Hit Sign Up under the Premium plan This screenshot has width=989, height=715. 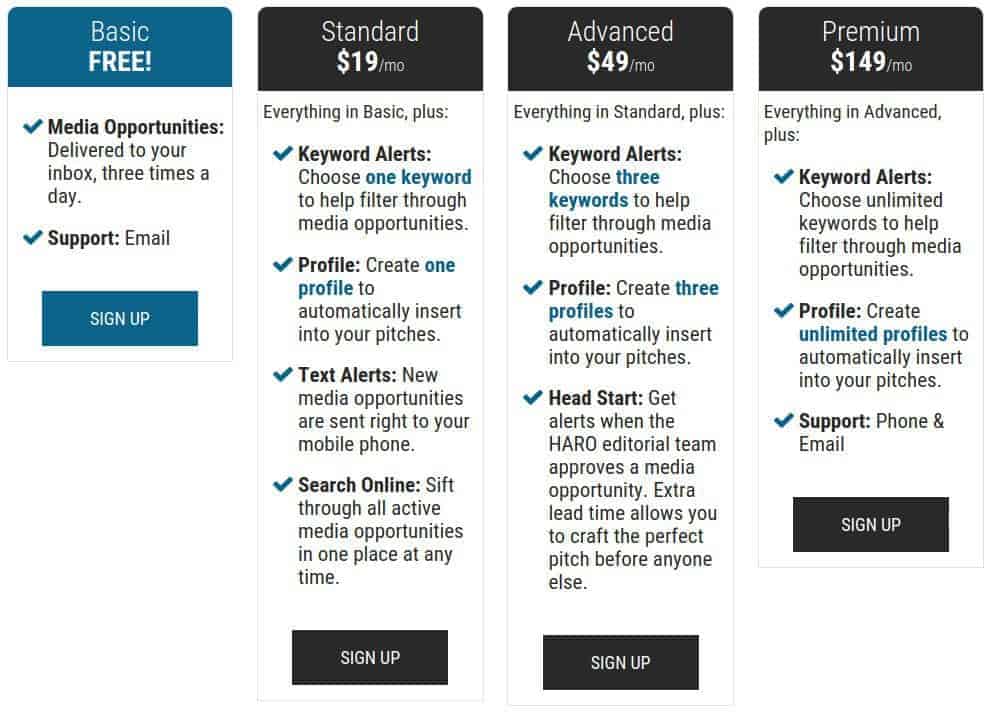[x=870, y=525]
